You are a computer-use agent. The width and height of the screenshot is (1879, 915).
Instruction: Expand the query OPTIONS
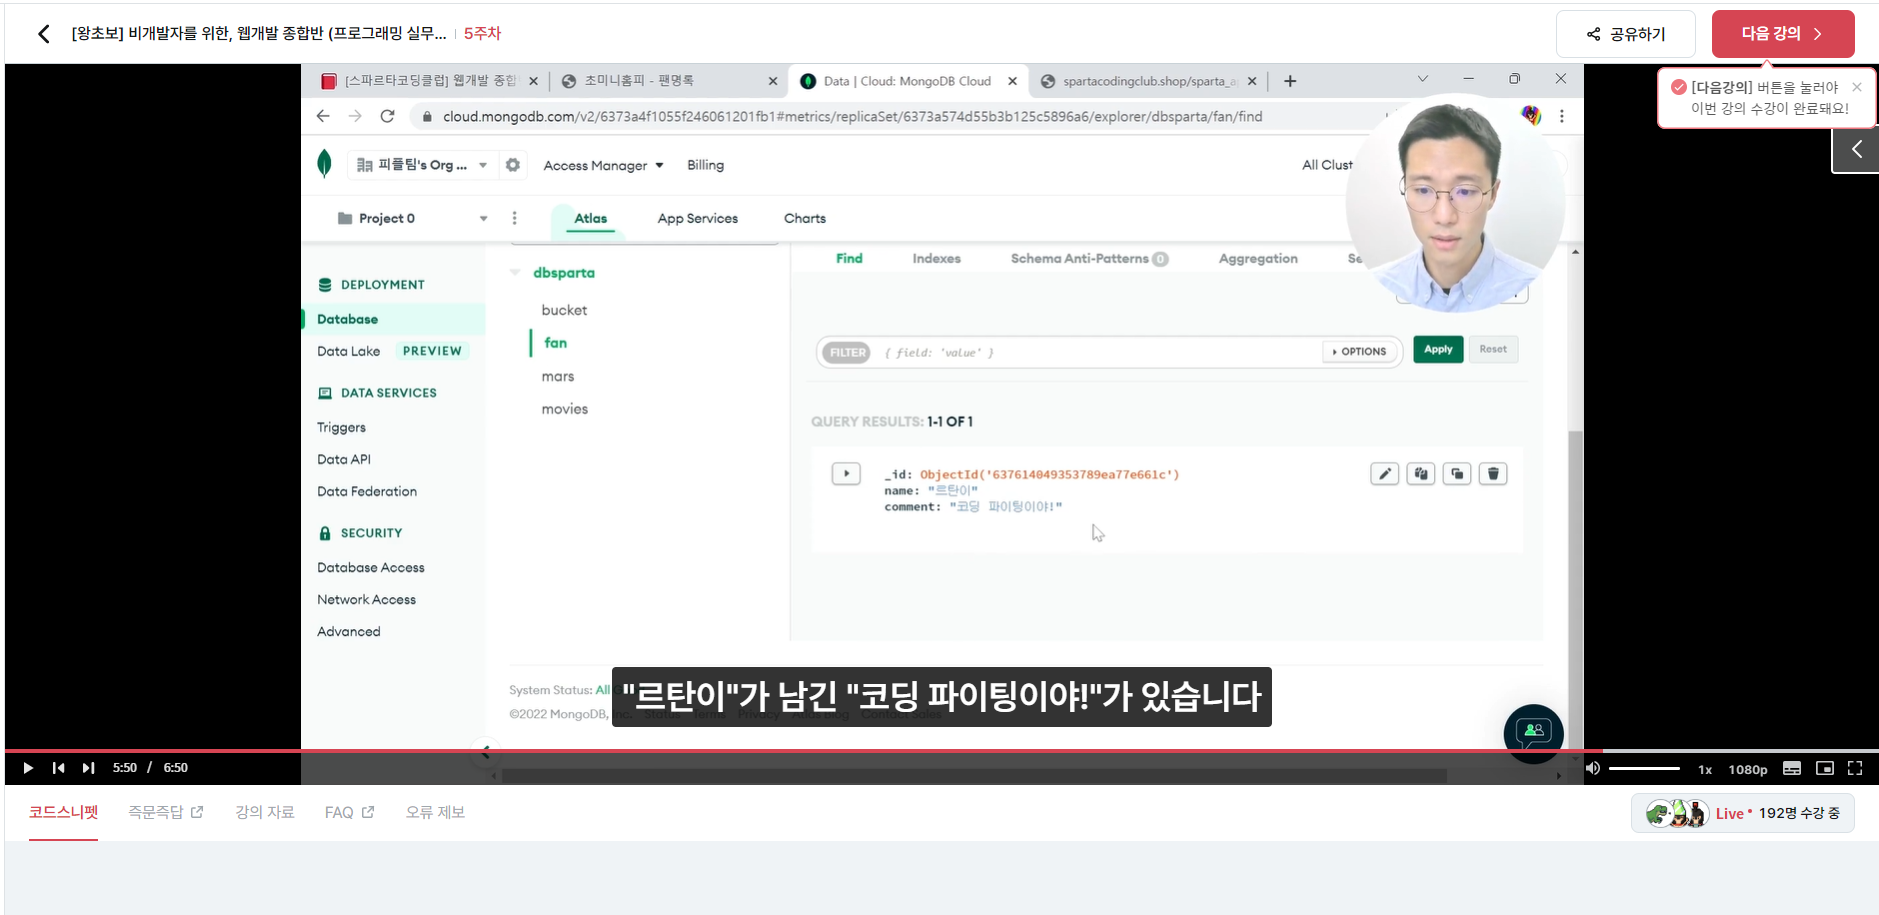pos(1359,352)
